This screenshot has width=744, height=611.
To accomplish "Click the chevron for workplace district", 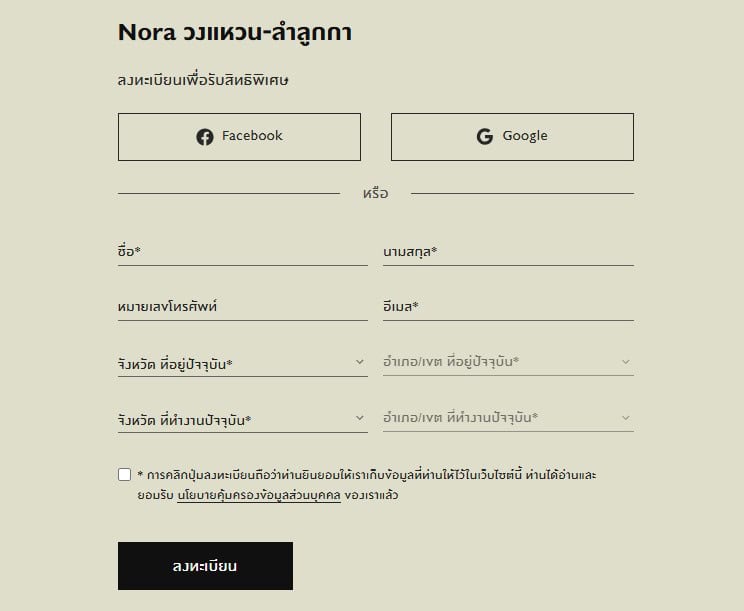I will (626, 418).
